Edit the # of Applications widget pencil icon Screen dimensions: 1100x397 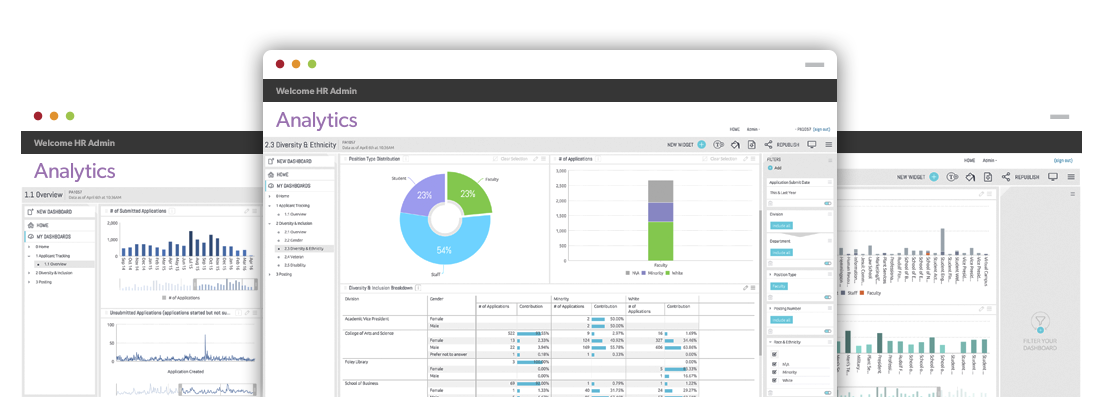(746, 159)
